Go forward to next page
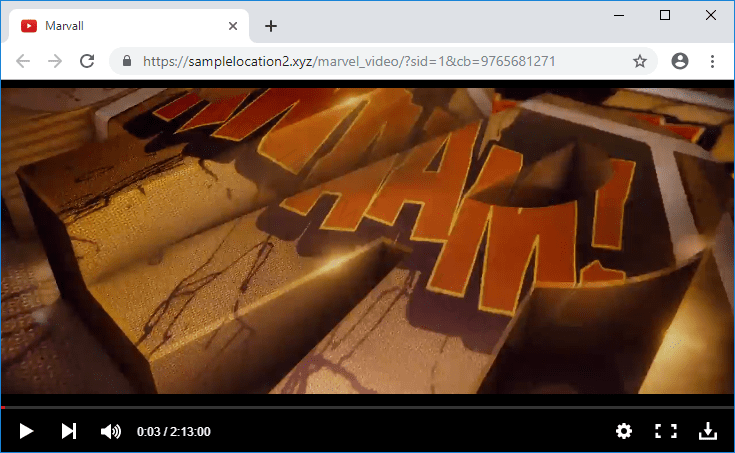735x453 pixels. 55,61
